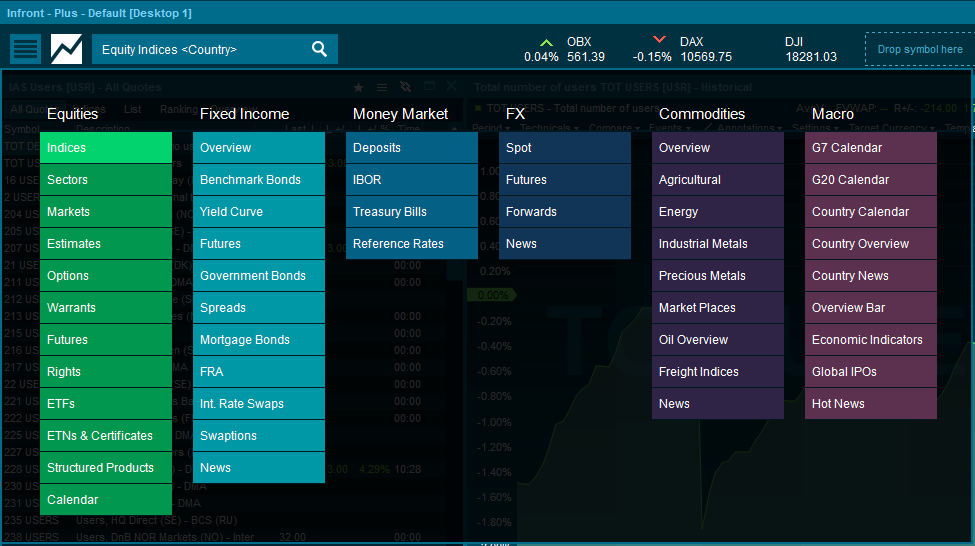This screenshot has height=546, width=975.
Task: Choose Swaptions entry
Action: pyautogui.click(x=259, y=436)
